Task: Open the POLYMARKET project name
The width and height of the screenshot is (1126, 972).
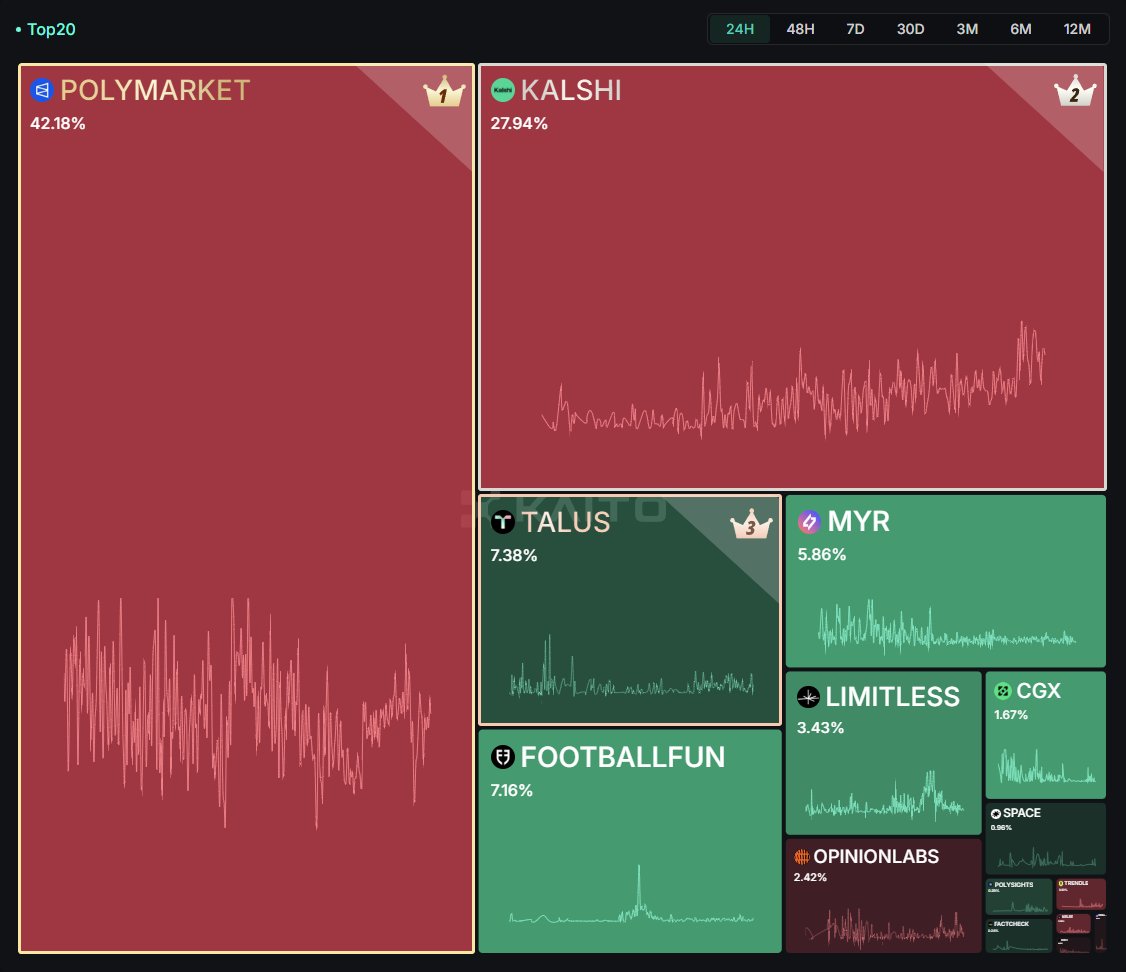Action: pyautogui.click(x=155, y=90)
